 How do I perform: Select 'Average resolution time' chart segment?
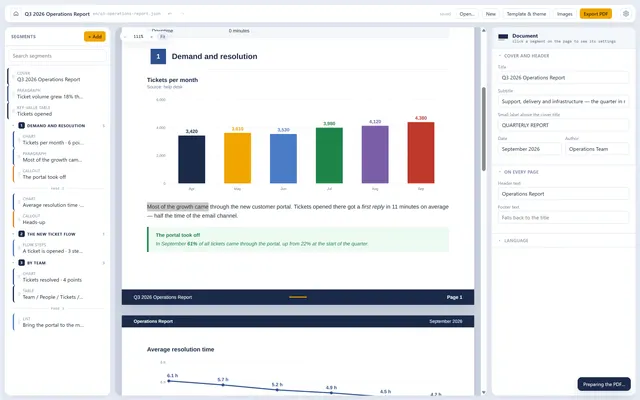click(x=60, y=202)
